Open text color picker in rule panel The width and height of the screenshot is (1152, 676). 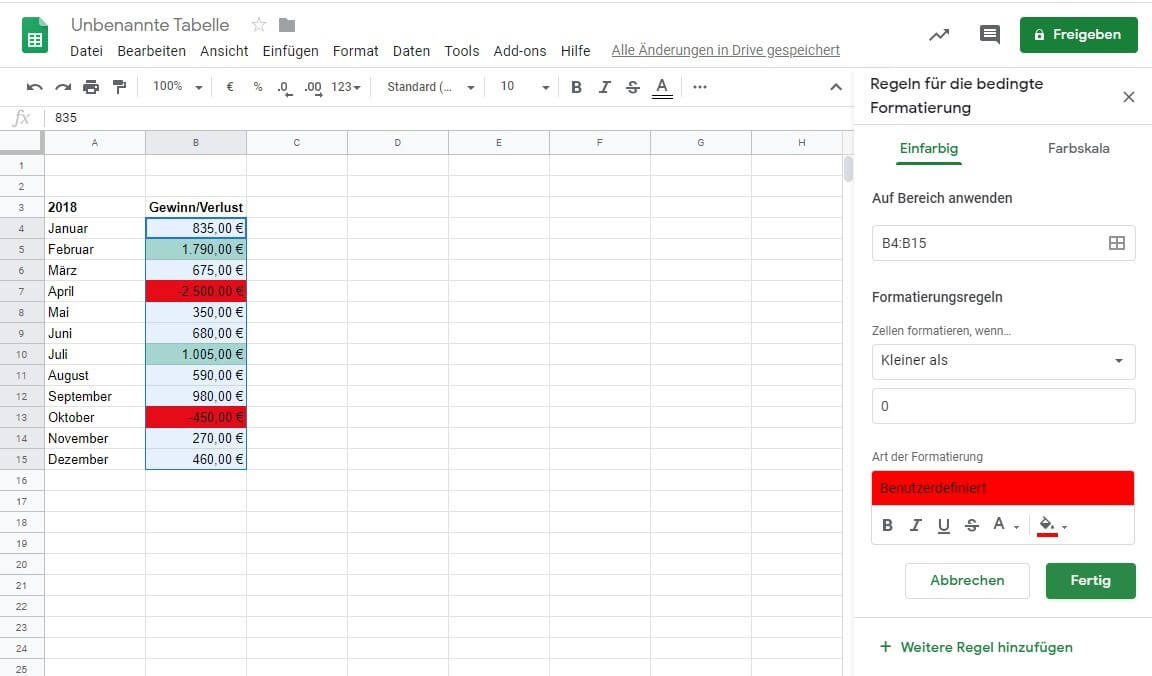point(1005,525)
